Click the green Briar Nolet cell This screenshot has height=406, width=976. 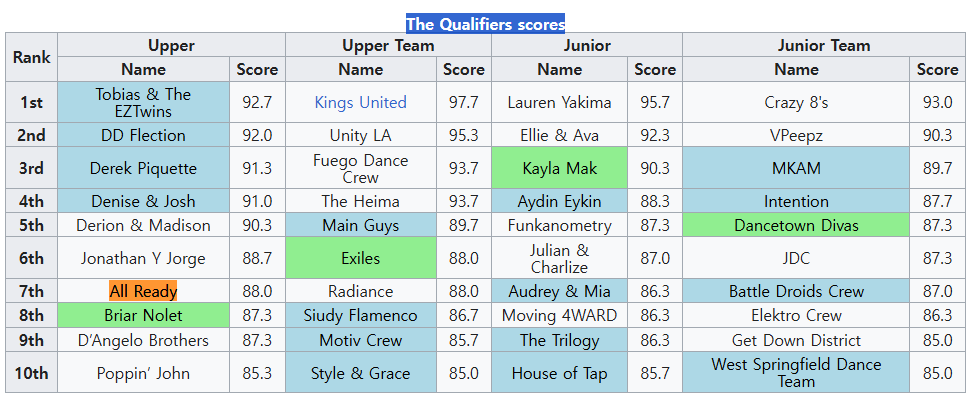coord(144,315)
